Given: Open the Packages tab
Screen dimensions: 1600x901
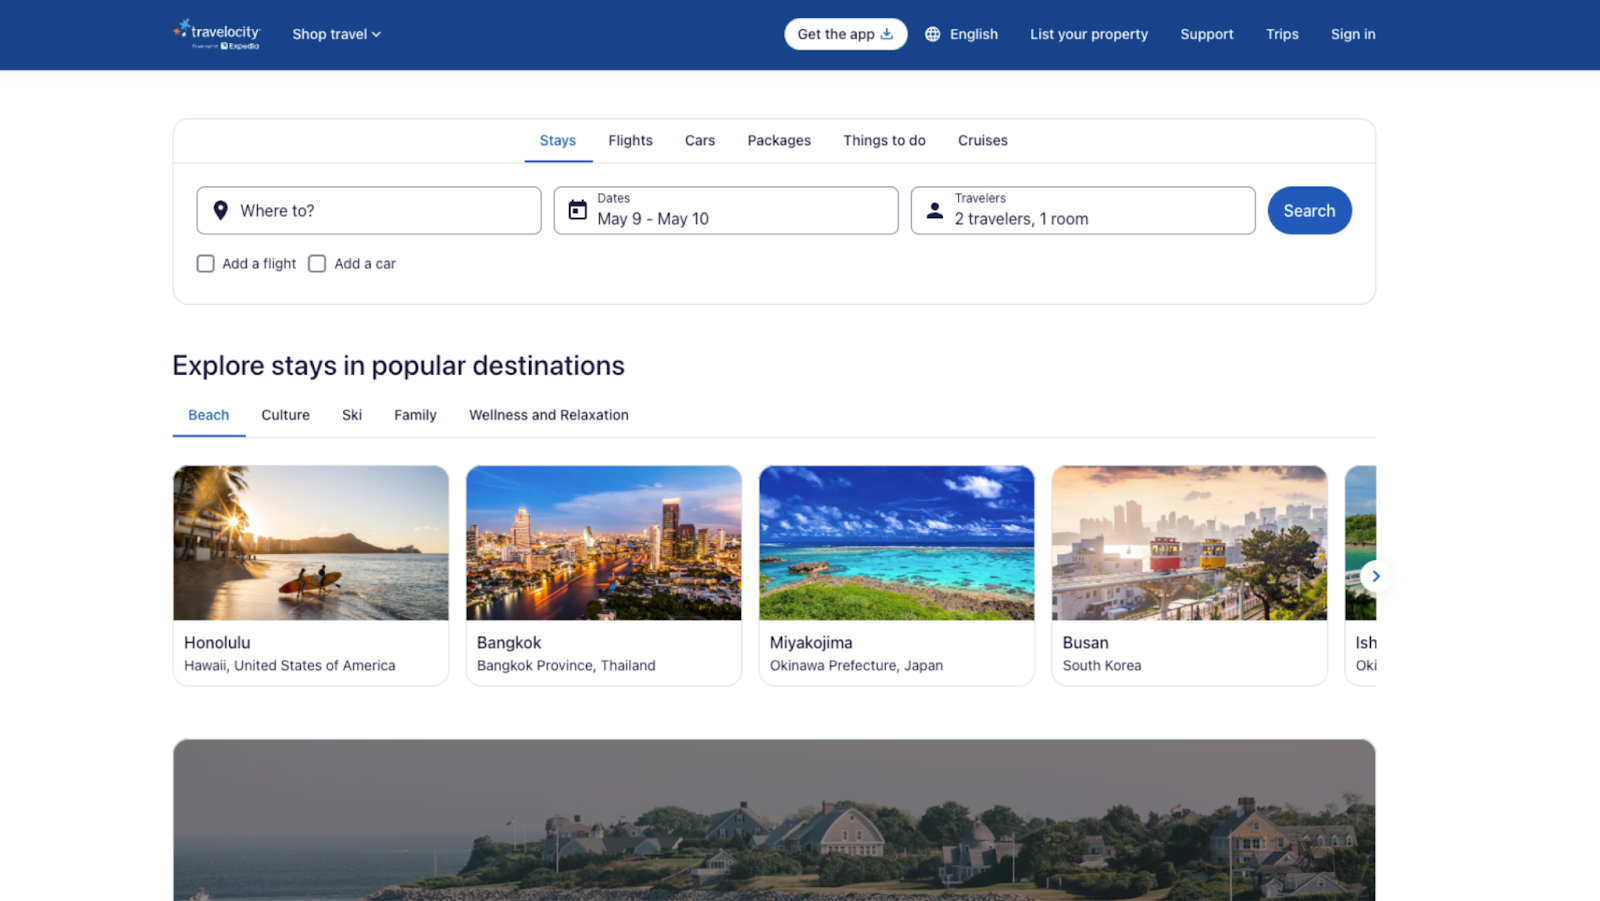Looking at the screenshot, I should click(779, 141).
